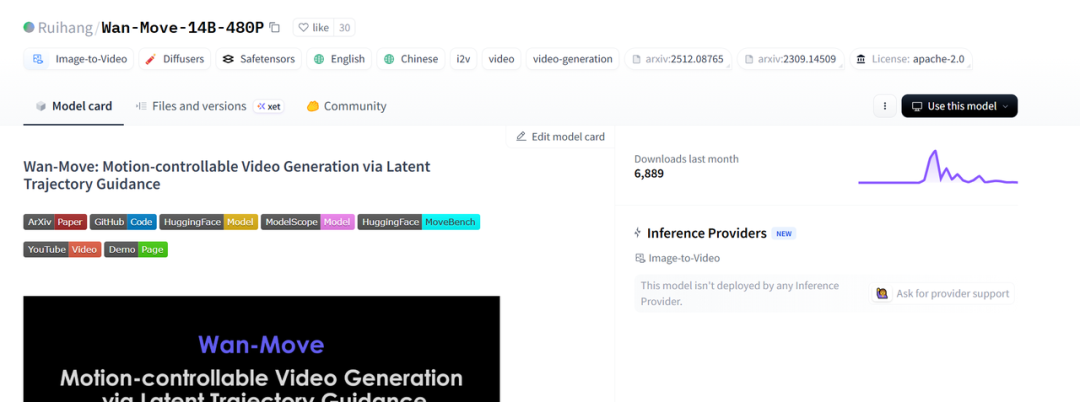The width and height of the screenshot is (1080, 402).
Task: Copy the model name using copy icon
Action: (x=275, y=27)
